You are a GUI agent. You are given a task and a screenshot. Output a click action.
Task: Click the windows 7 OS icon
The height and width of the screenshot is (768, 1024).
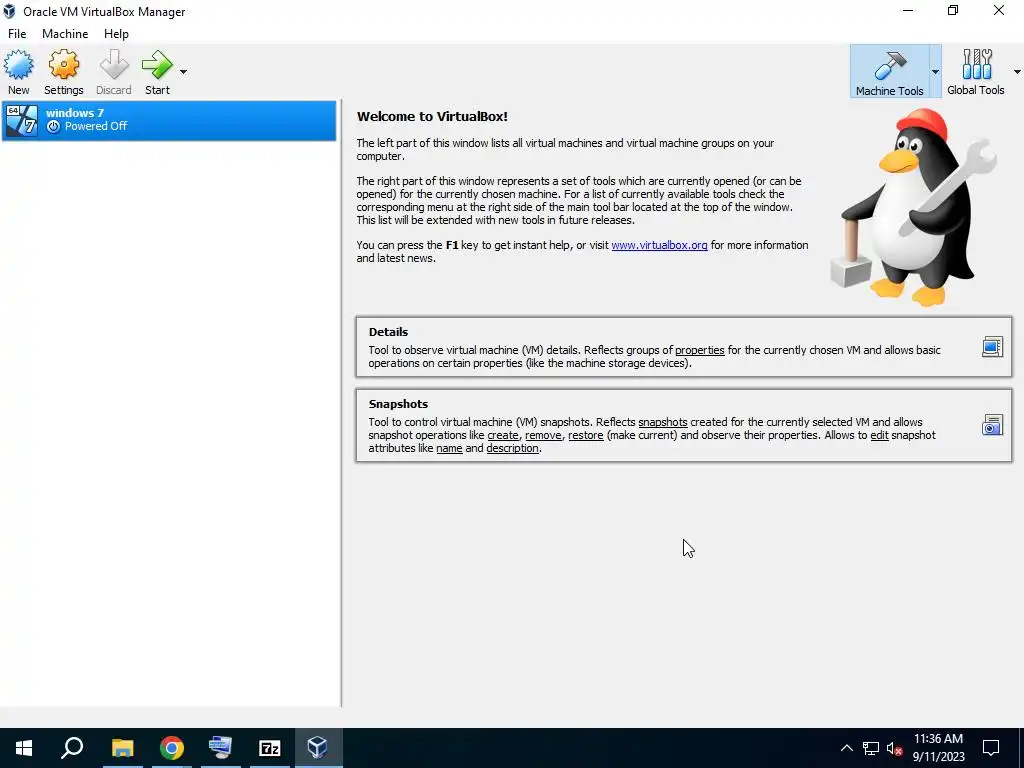[22, 120]
